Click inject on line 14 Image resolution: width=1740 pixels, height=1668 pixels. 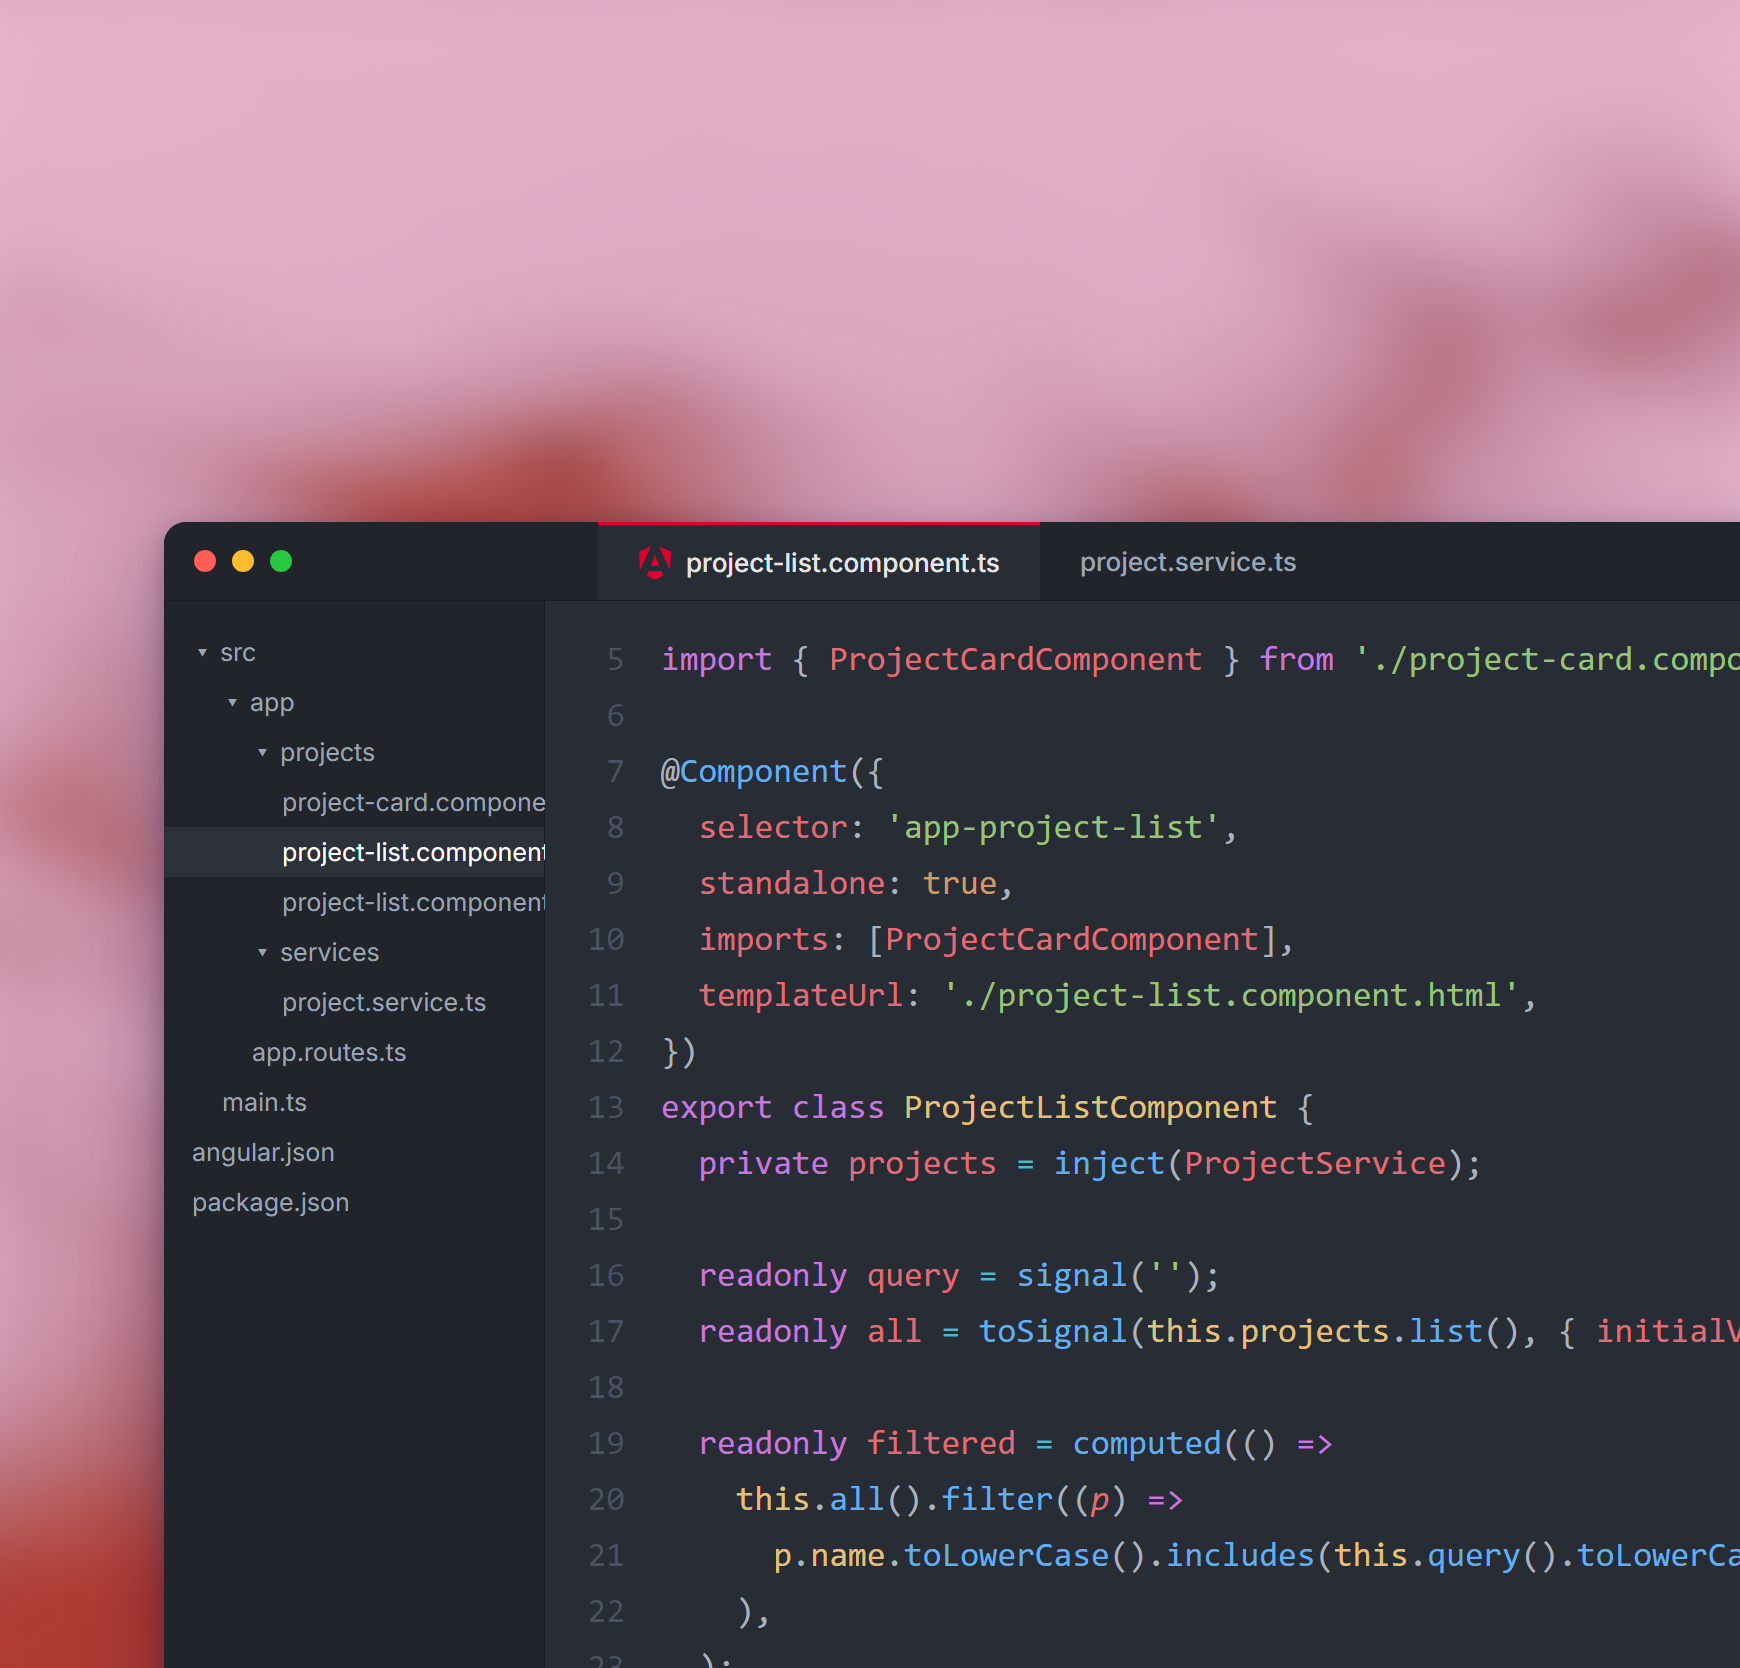click(1109, 1163)
